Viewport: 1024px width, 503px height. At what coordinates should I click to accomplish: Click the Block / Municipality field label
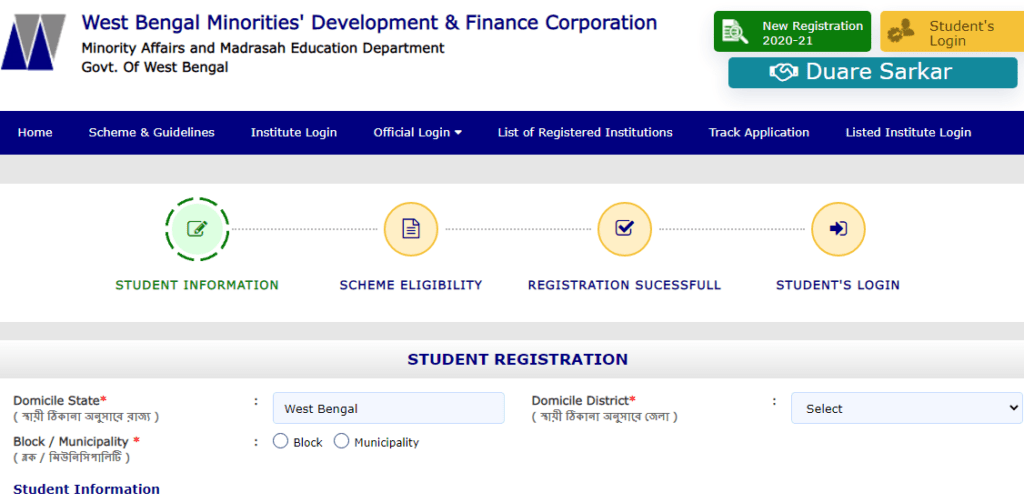click(x=76, y=442)
